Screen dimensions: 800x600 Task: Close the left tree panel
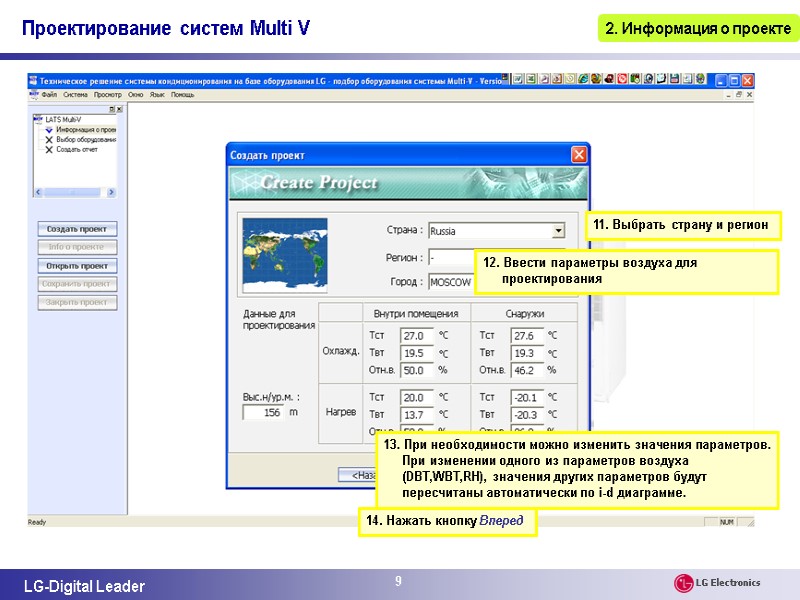[119, 109]
